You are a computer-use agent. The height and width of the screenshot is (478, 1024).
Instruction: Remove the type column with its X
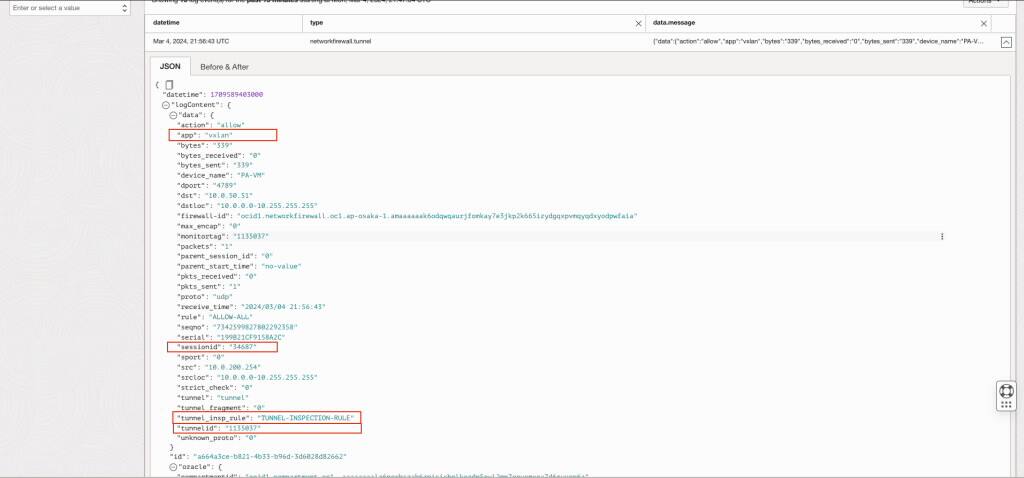point(638,23)
